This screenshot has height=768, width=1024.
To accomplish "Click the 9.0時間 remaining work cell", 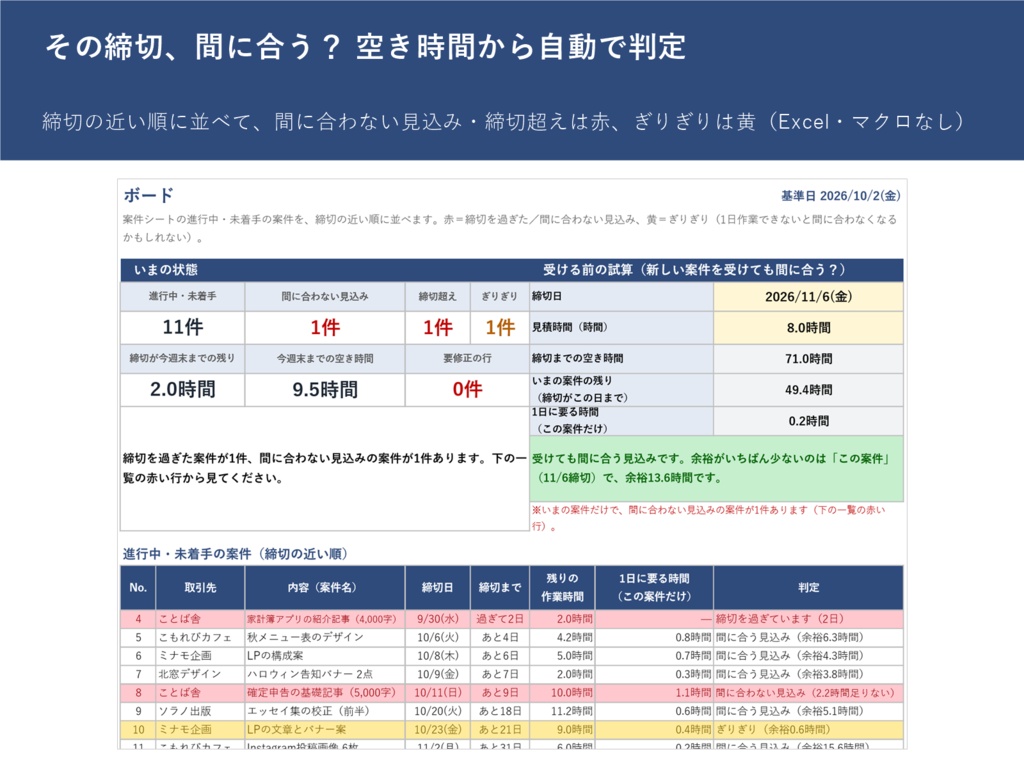I will tap(562, 729).
